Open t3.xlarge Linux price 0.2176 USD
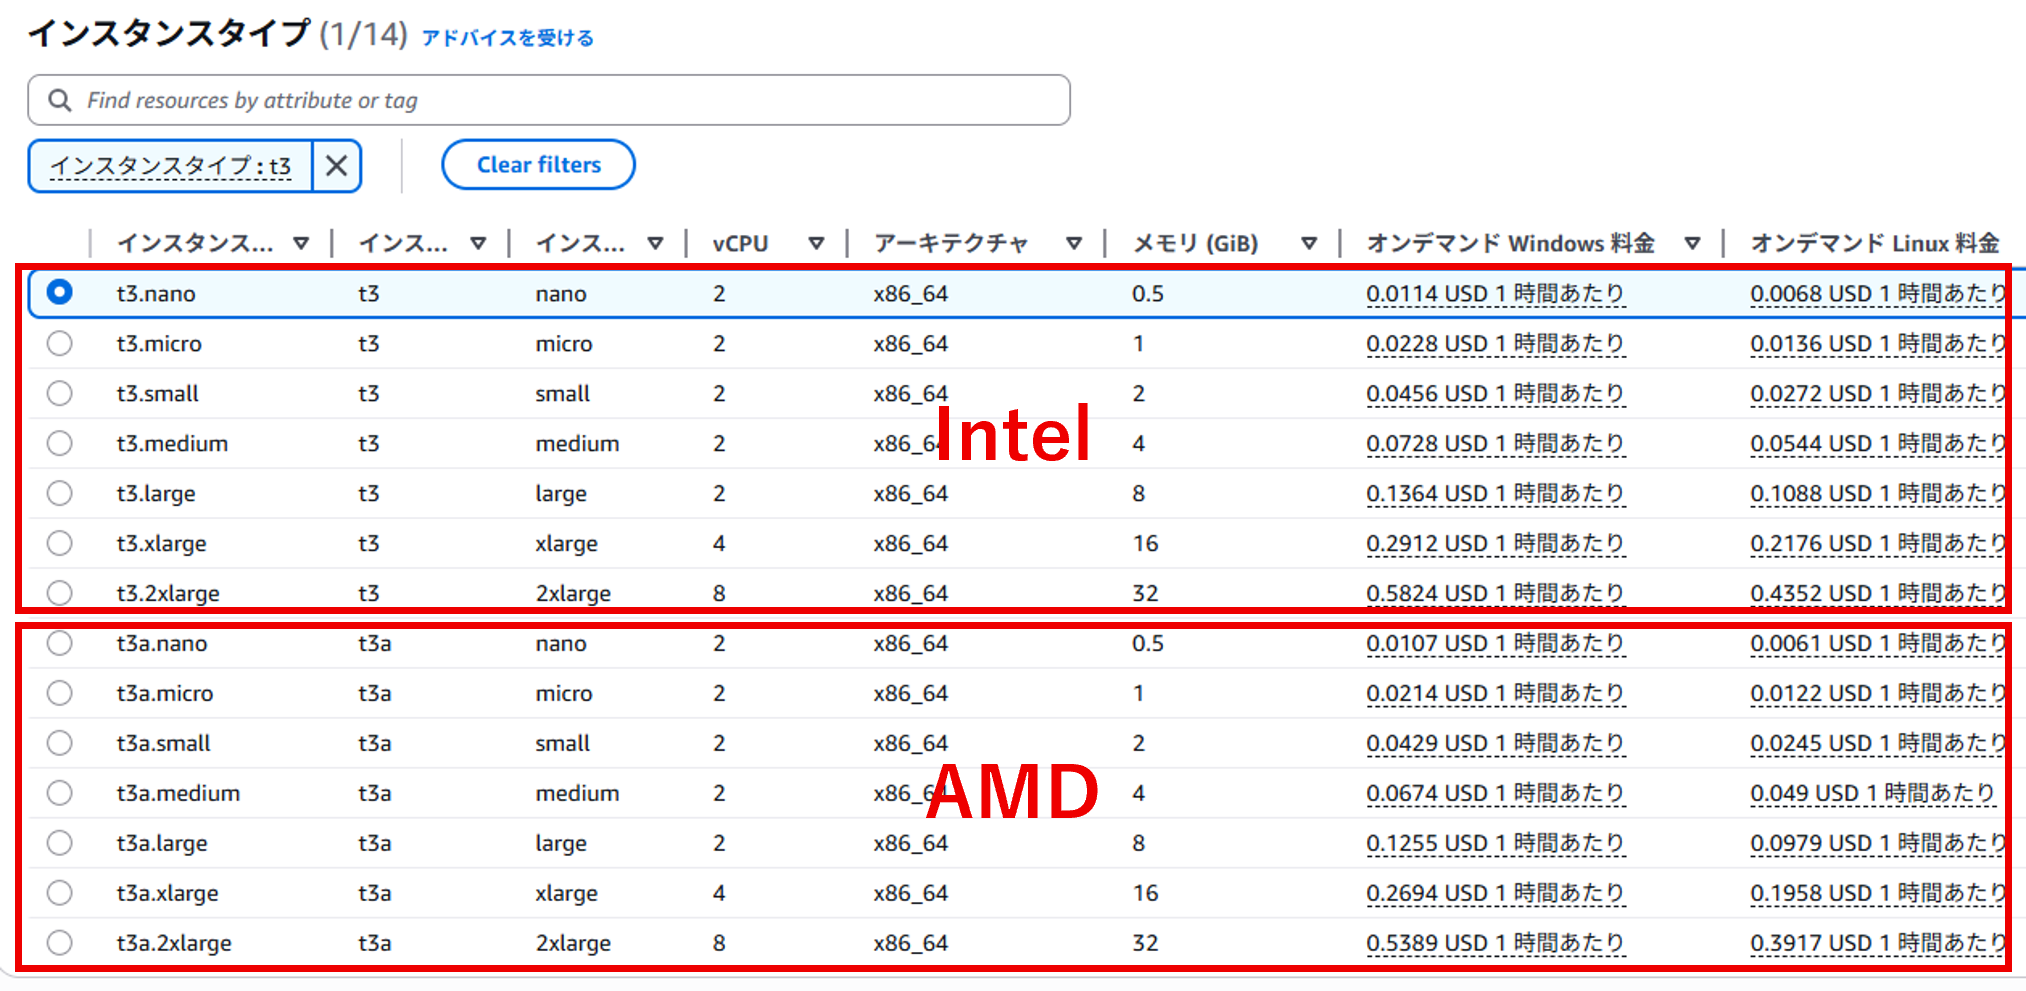The height and width of the screenshot is (991, 2026). click(x=1878, y=544)
